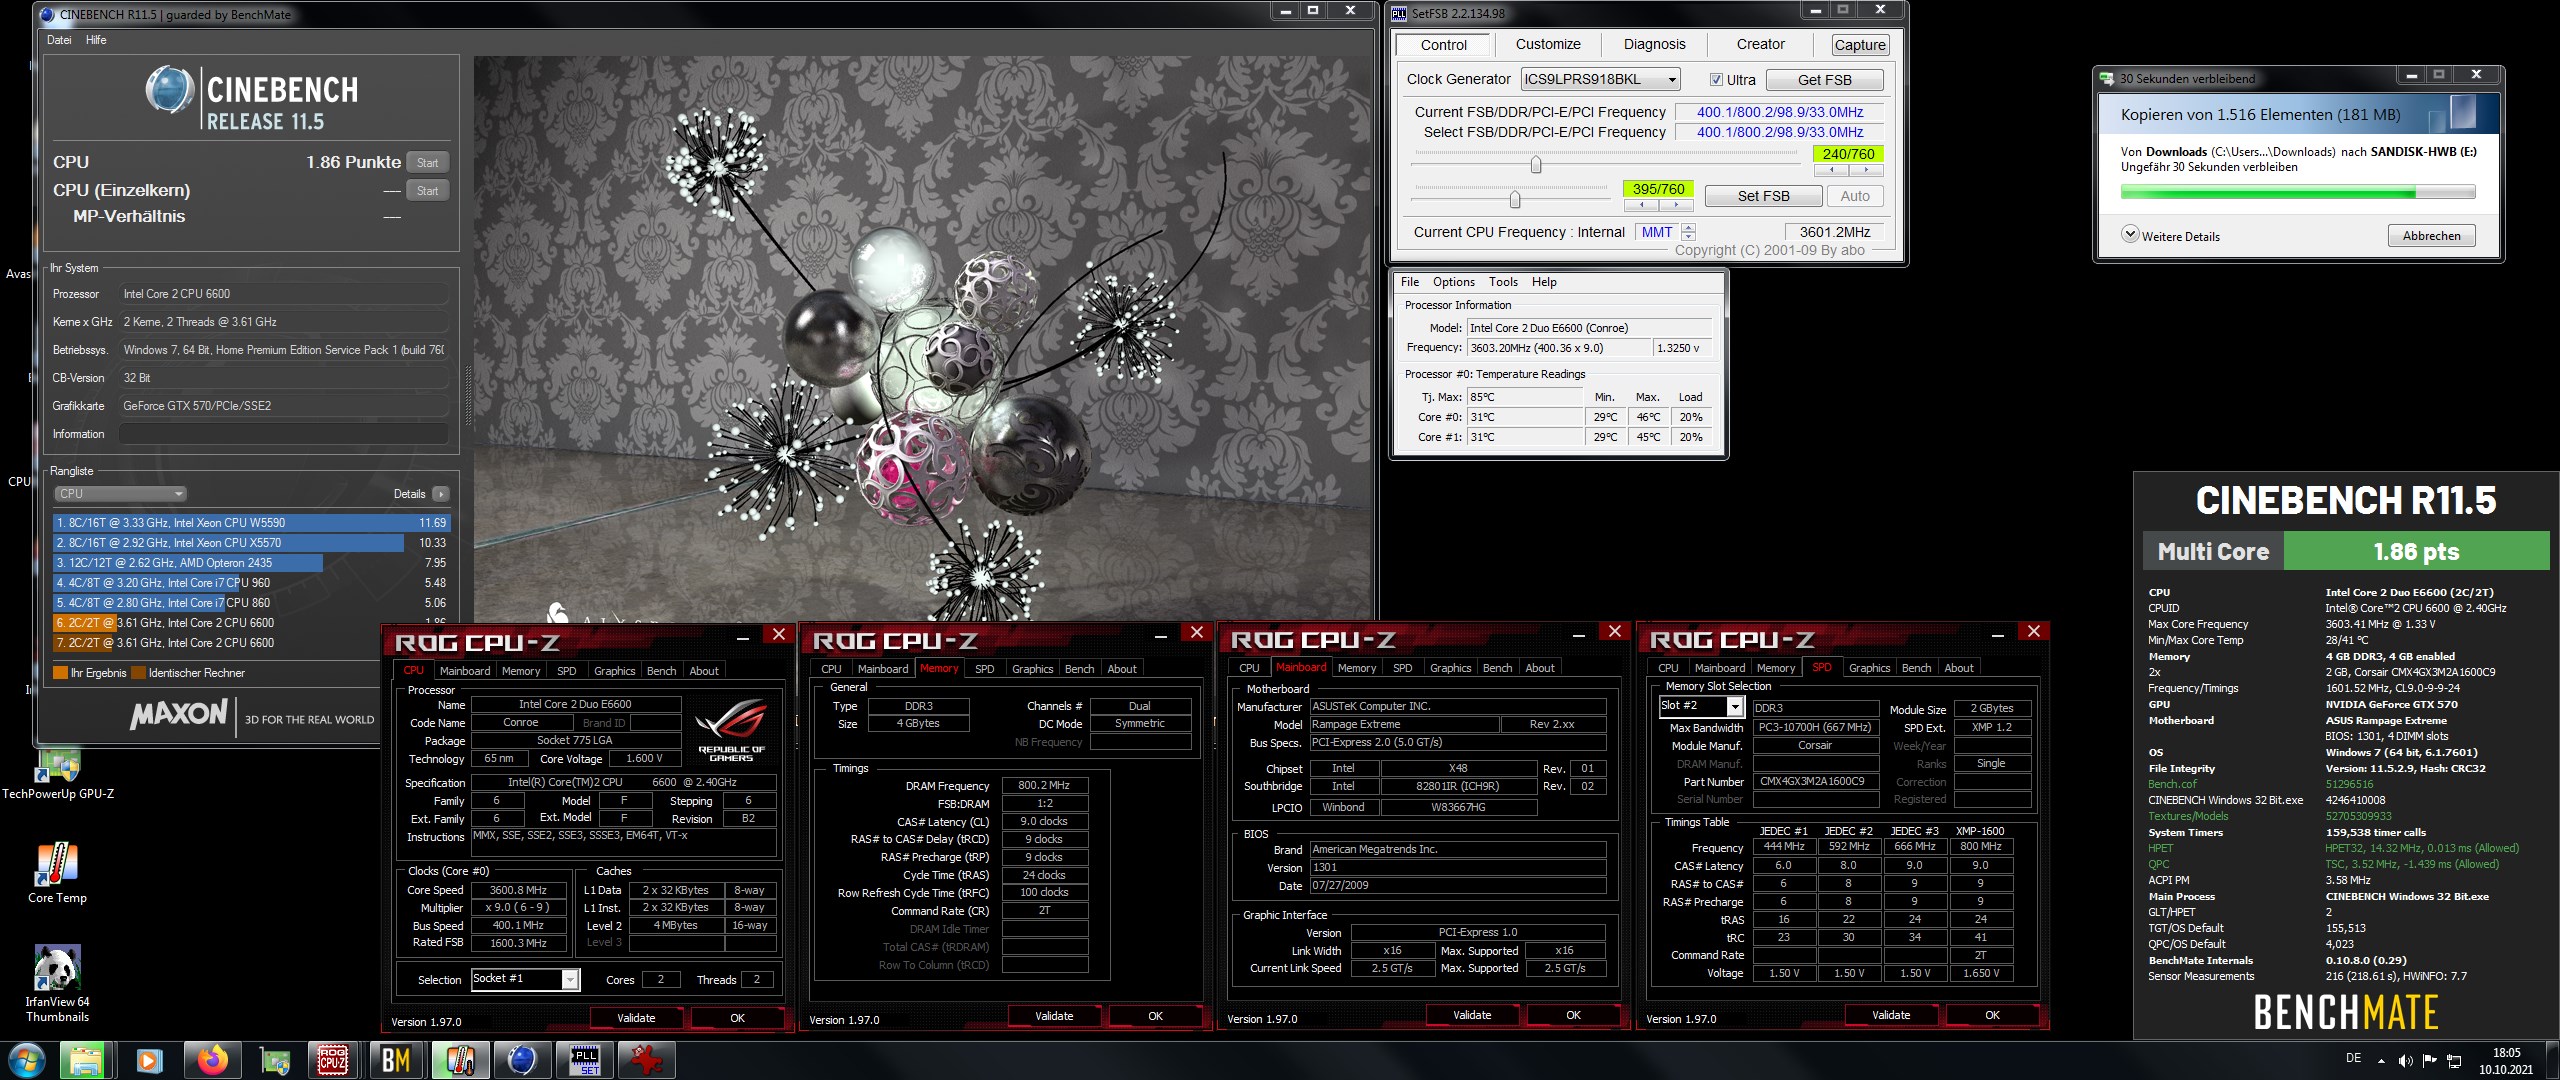Viewport: 2560px width, 1080px height.
Task: Switch to IrfanView red cat taskbar icon
Action: click(x=647, y=1060)
